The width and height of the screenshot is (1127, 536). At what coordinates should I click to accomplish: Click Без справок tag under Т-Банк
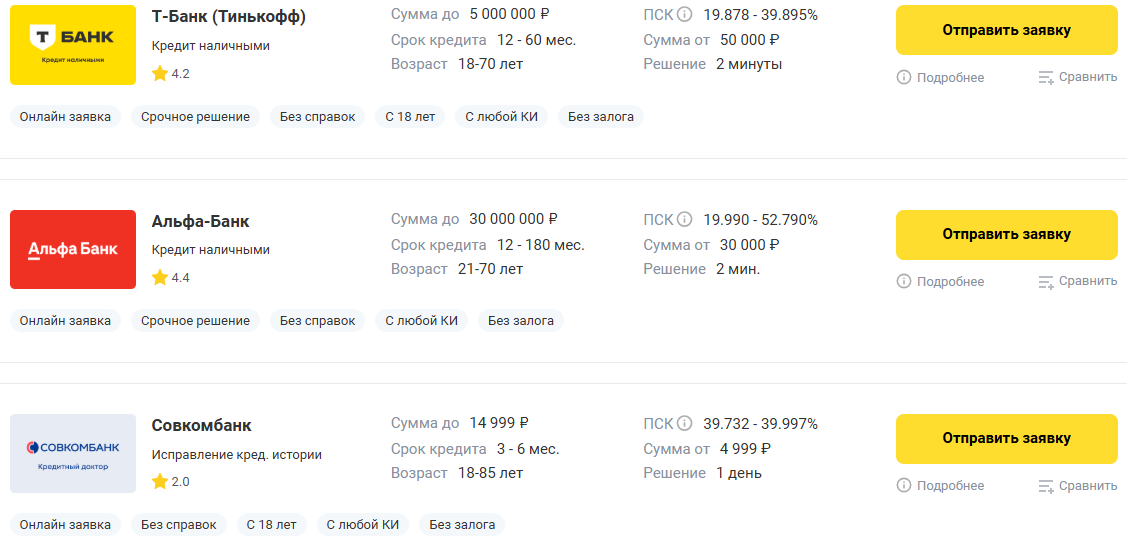[318, 116]
